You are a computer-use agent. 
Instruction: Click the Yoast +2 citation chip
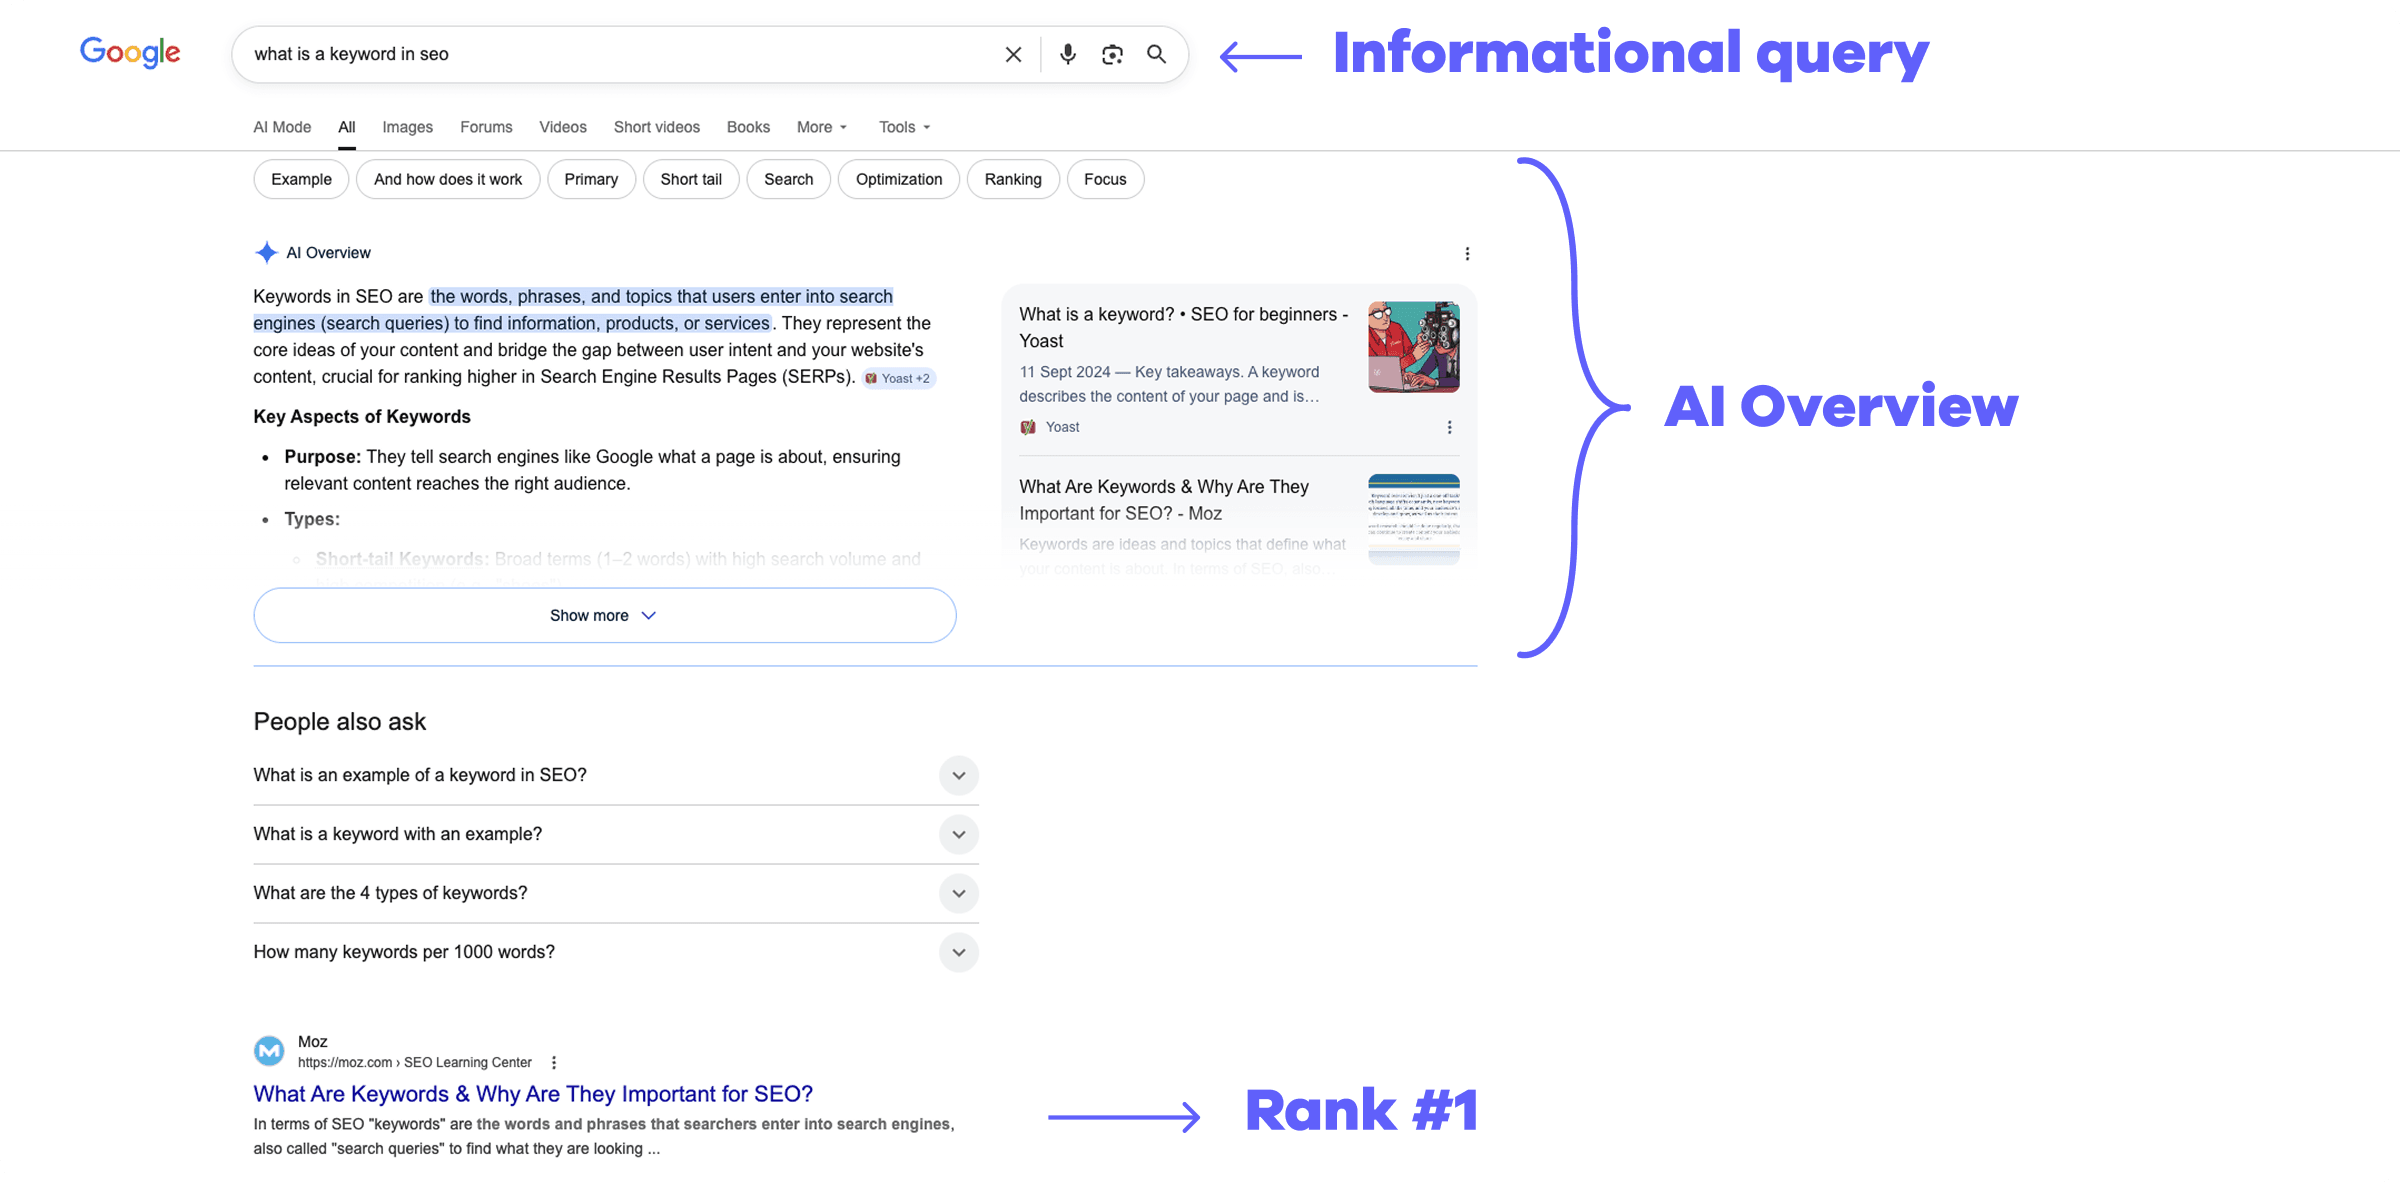[898, 378]
